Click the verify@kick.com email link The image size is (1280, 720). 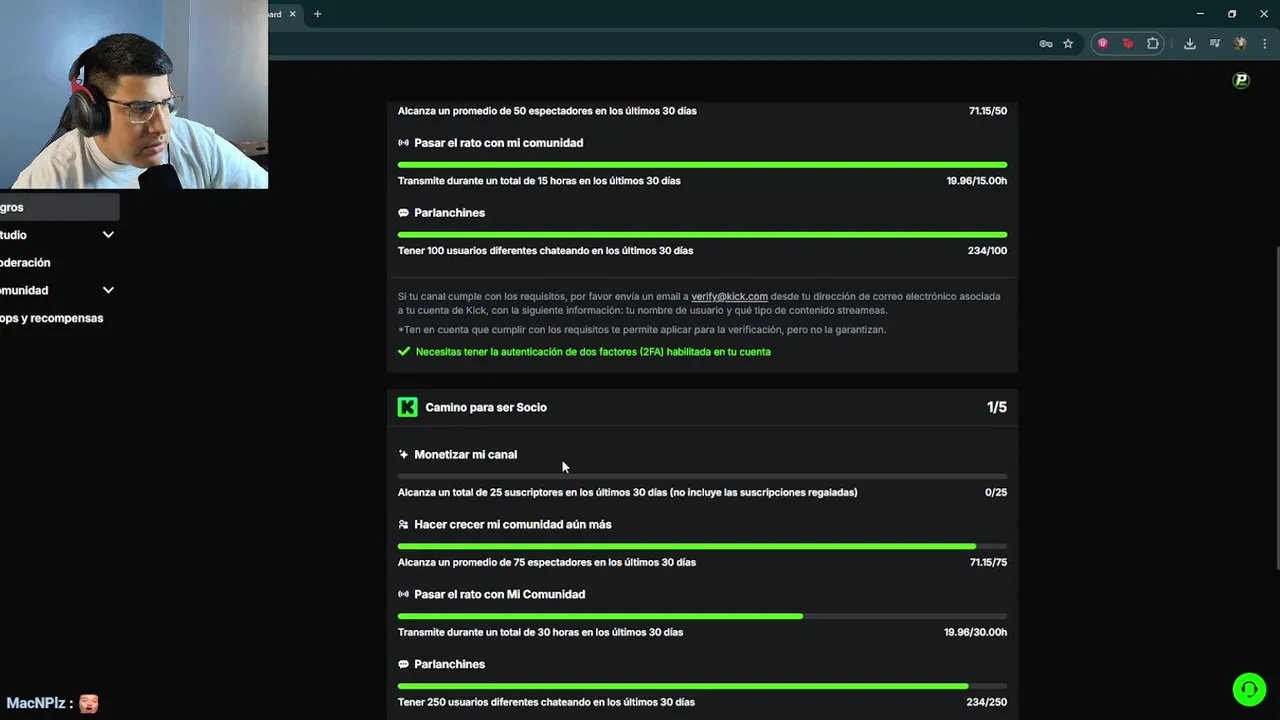pos(729,296)
